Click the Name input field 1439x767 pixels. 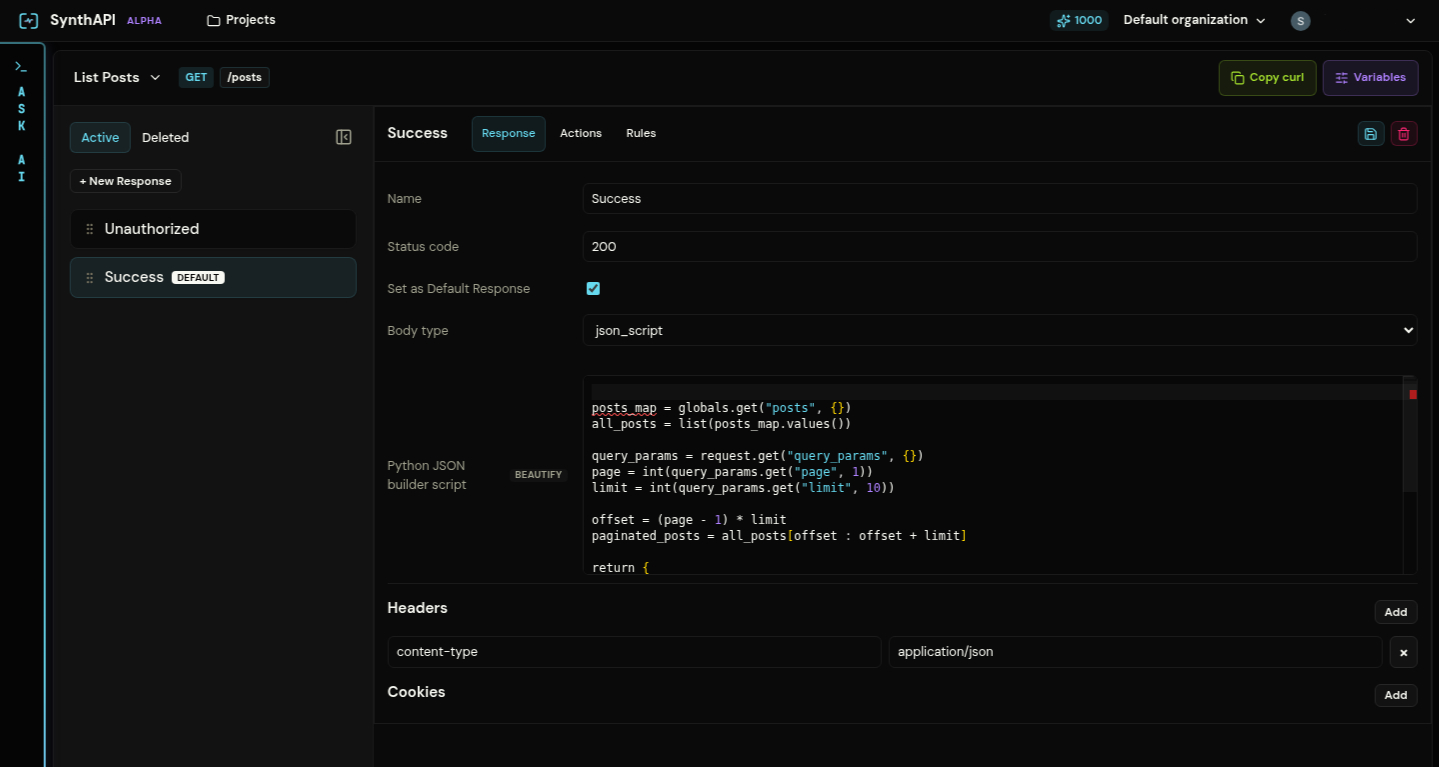click(x=1000, y=199)
